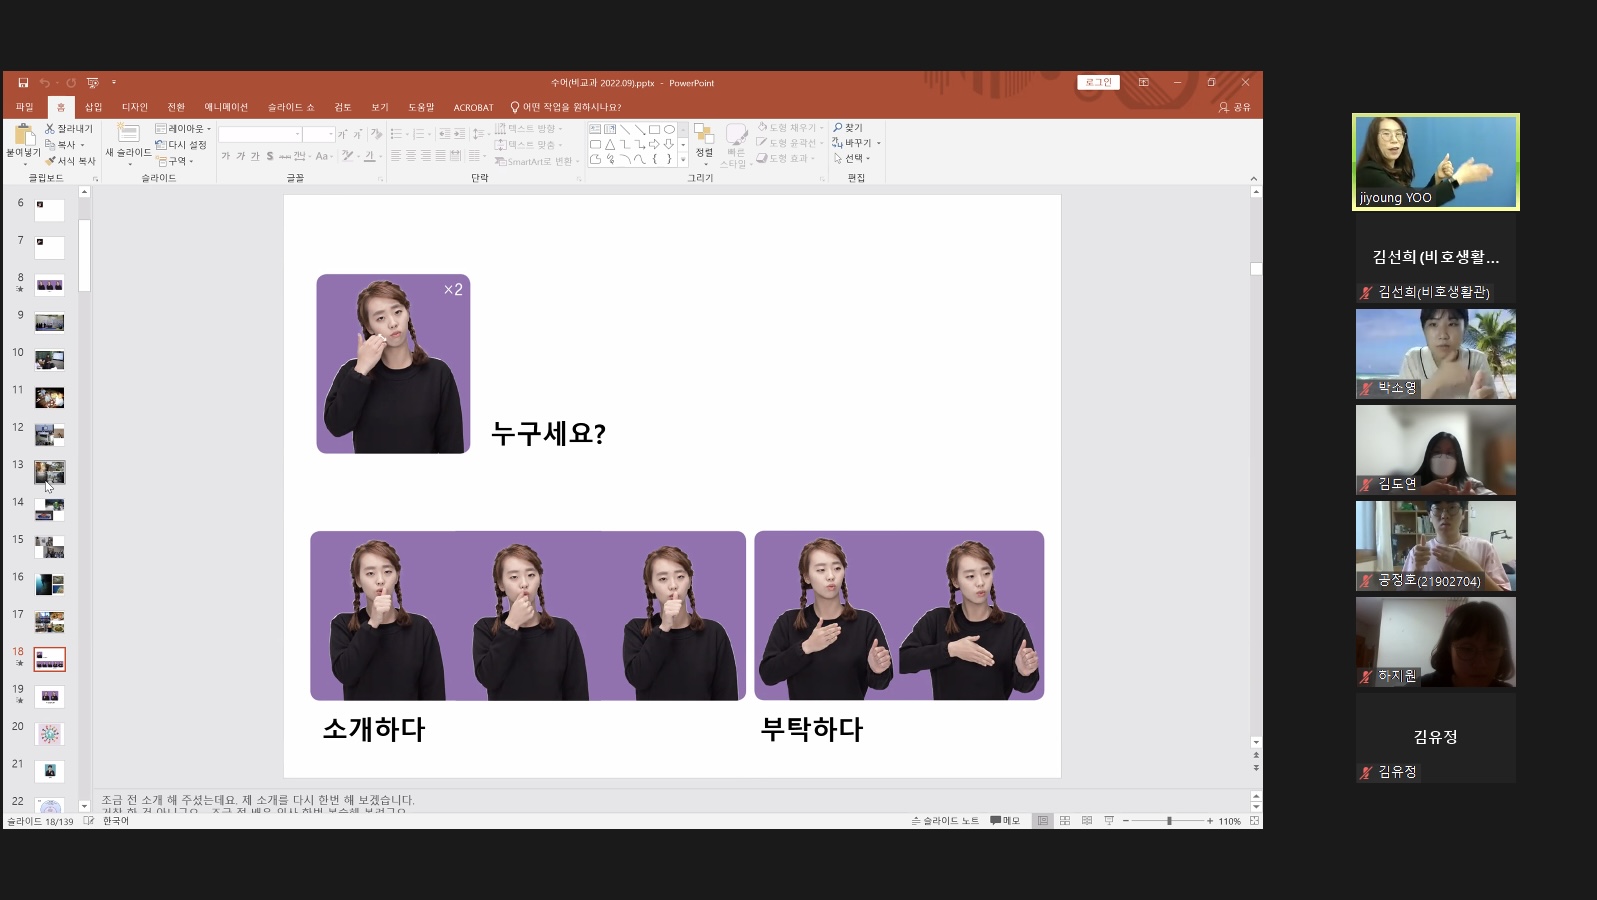Click the zoom slider handle
This screenshot has height=900, width=1597.
click(x=1169, y=821)
